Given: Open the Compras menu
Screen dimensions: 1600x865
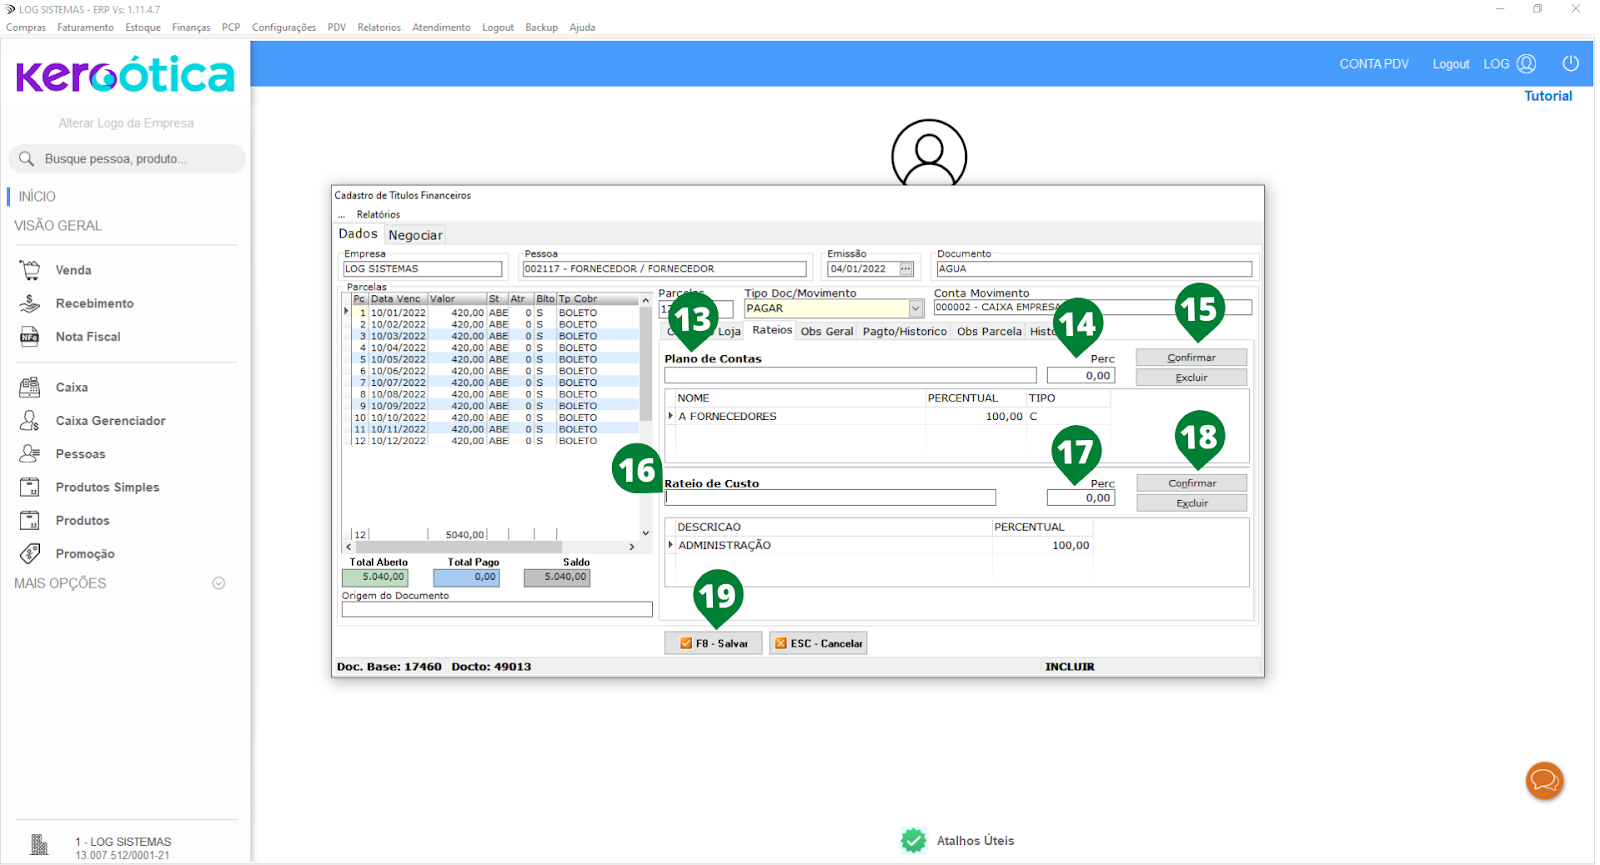Looking at the screenshot, I should [26, 27].
